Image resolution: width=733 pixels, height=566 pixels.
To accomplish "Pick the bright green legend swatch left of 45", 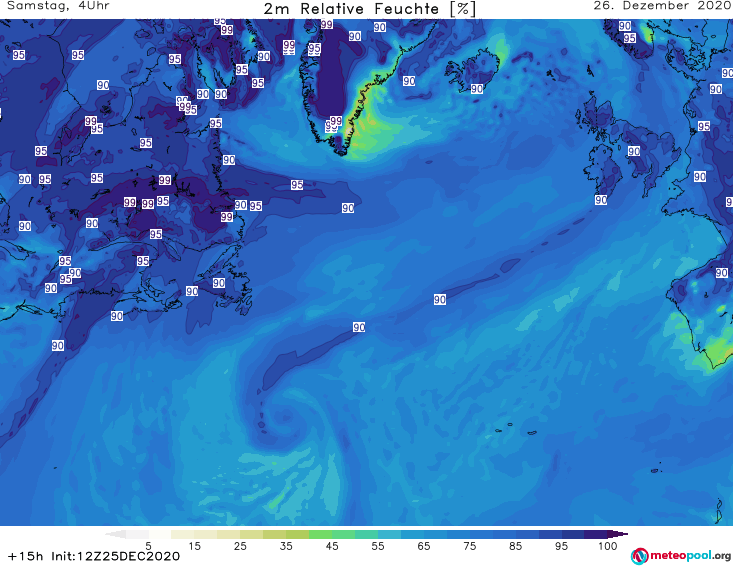I will click(x=320, y=534).
